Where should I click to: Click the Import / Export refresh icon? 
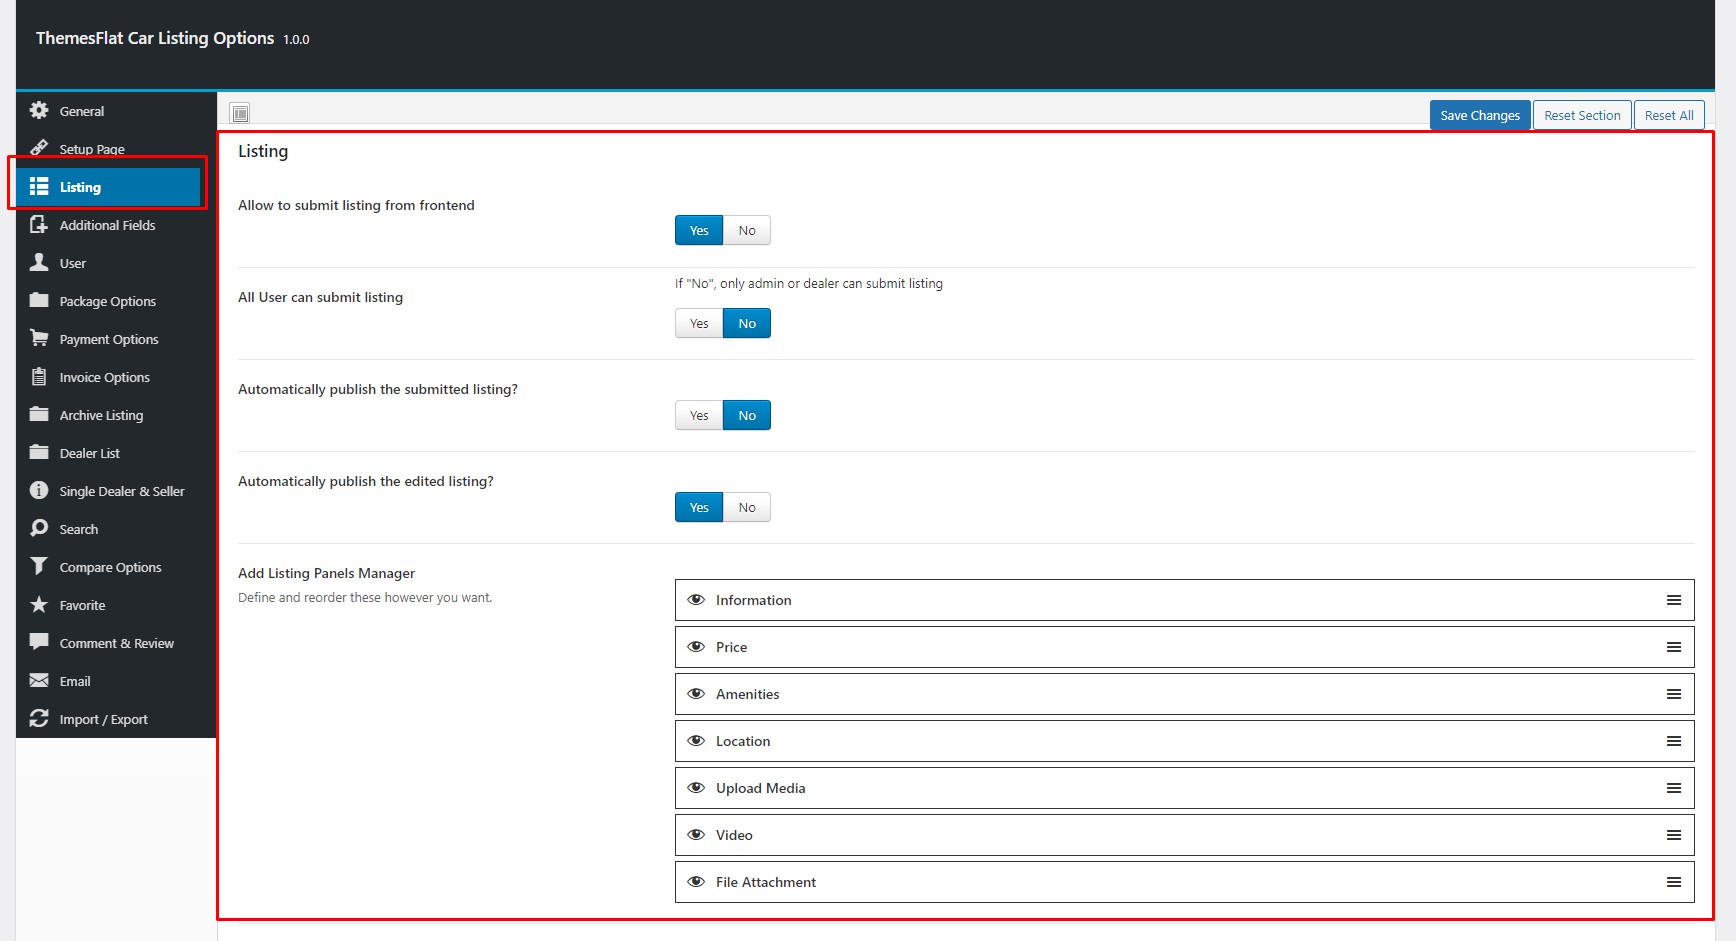[x=39, y=718]
